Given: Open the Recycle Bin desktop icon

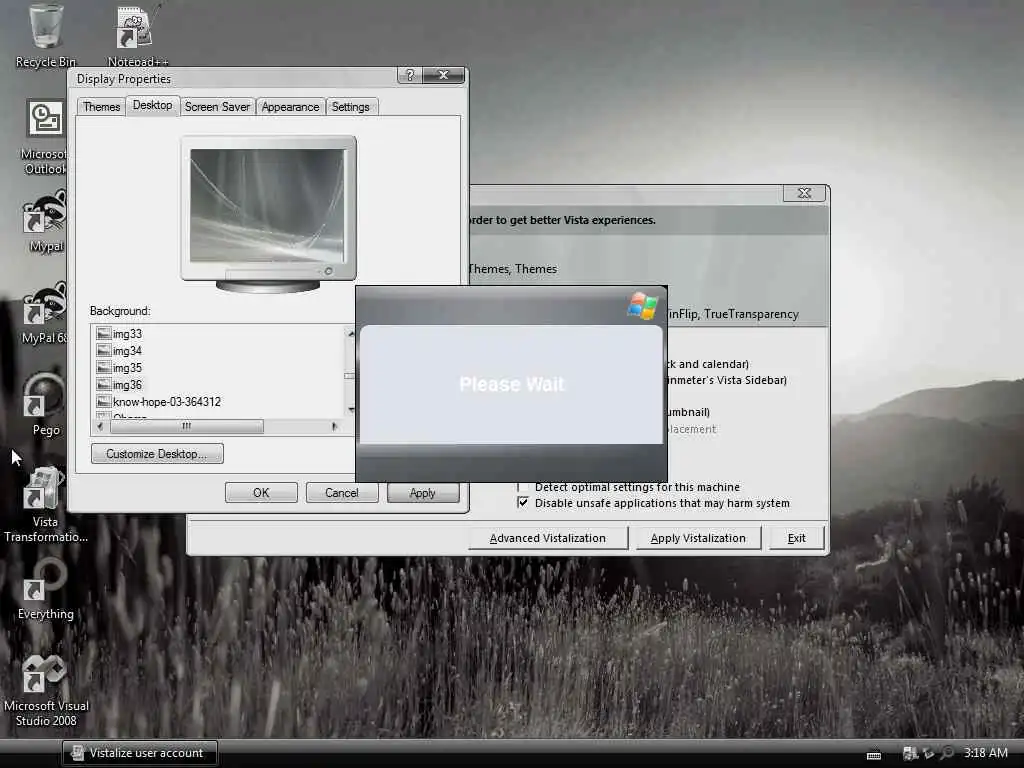Looking at the screenshot, I should point(46,36).
